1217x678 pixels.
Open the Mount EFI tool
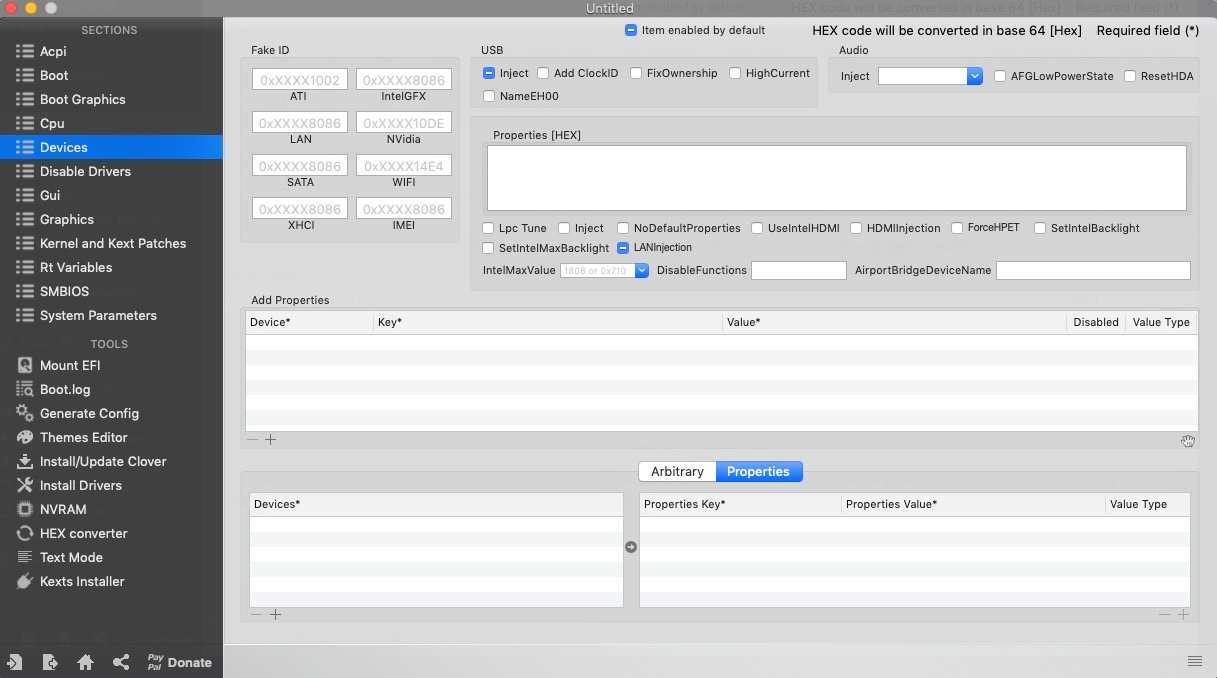70,365
